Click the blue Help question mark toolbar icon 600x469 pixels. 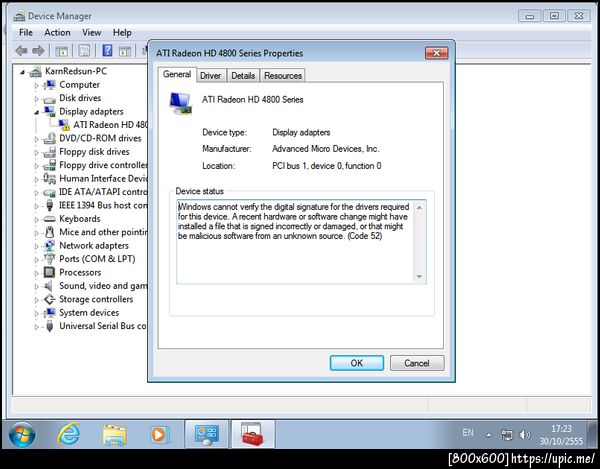pos(108,50)
